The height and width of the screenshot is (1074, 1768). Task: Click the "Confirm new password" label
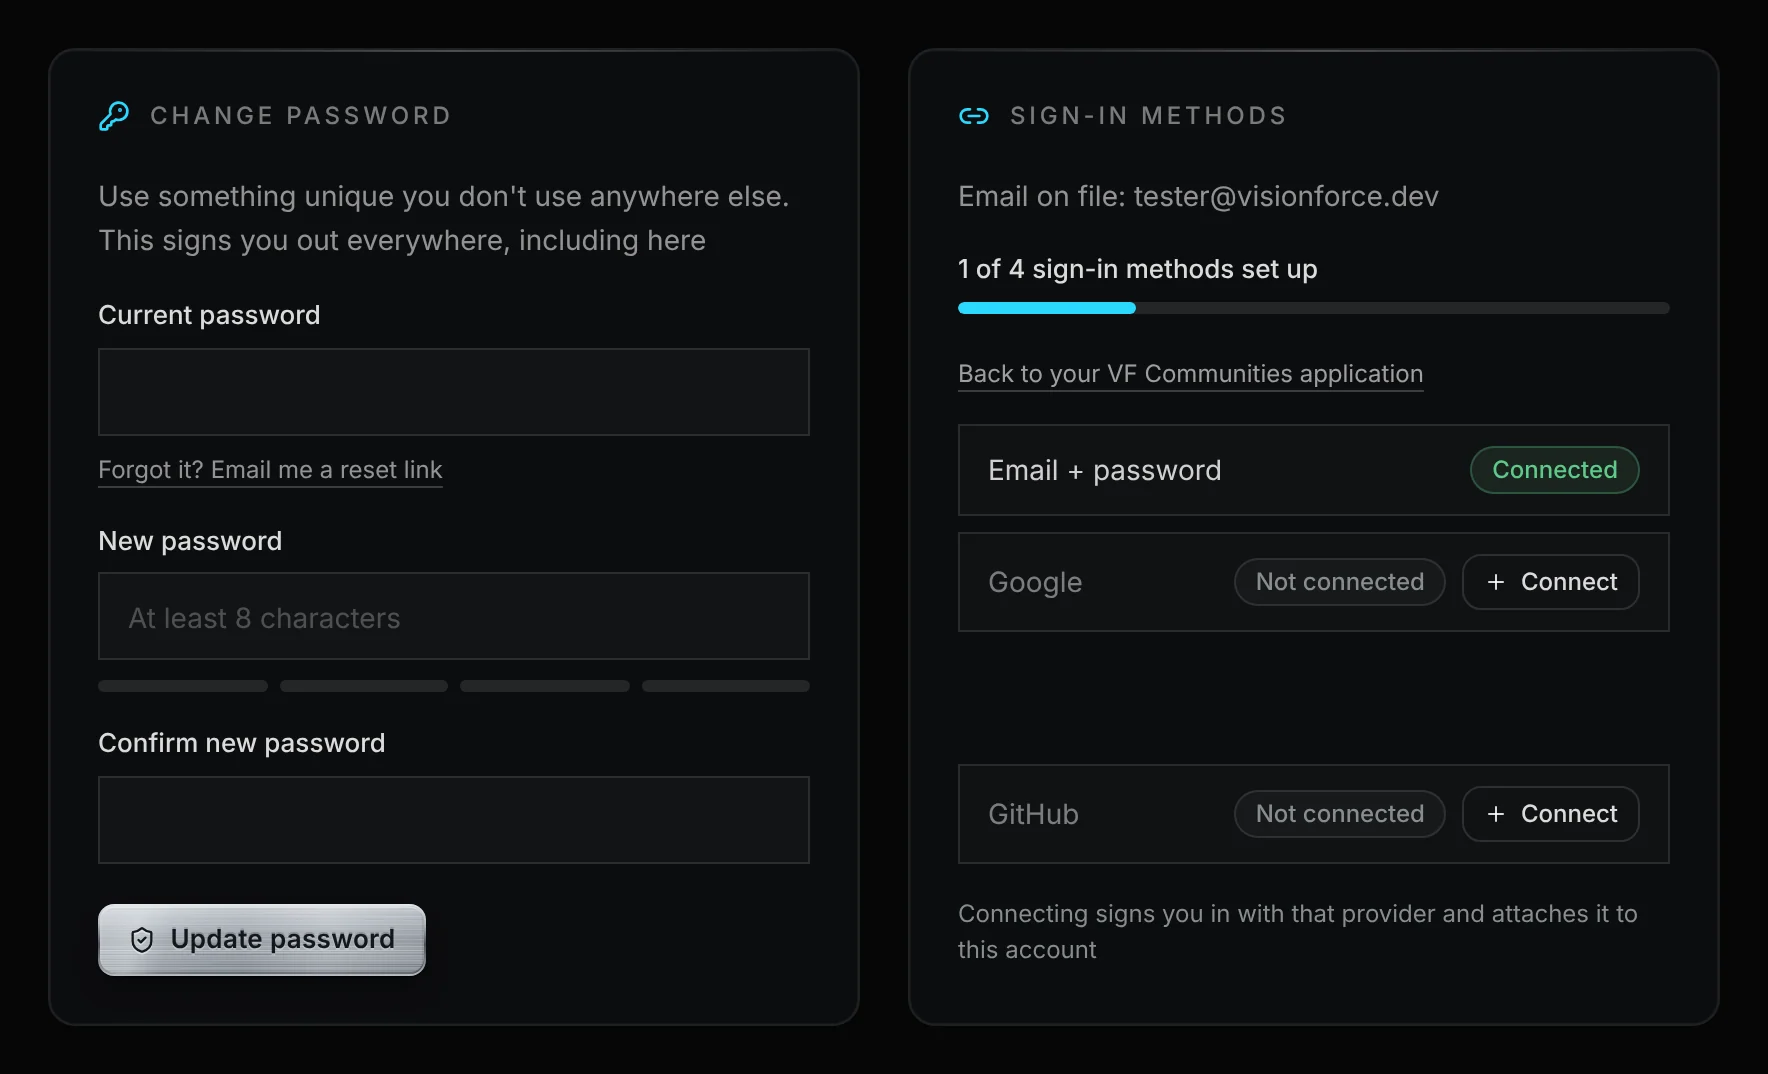241,743
